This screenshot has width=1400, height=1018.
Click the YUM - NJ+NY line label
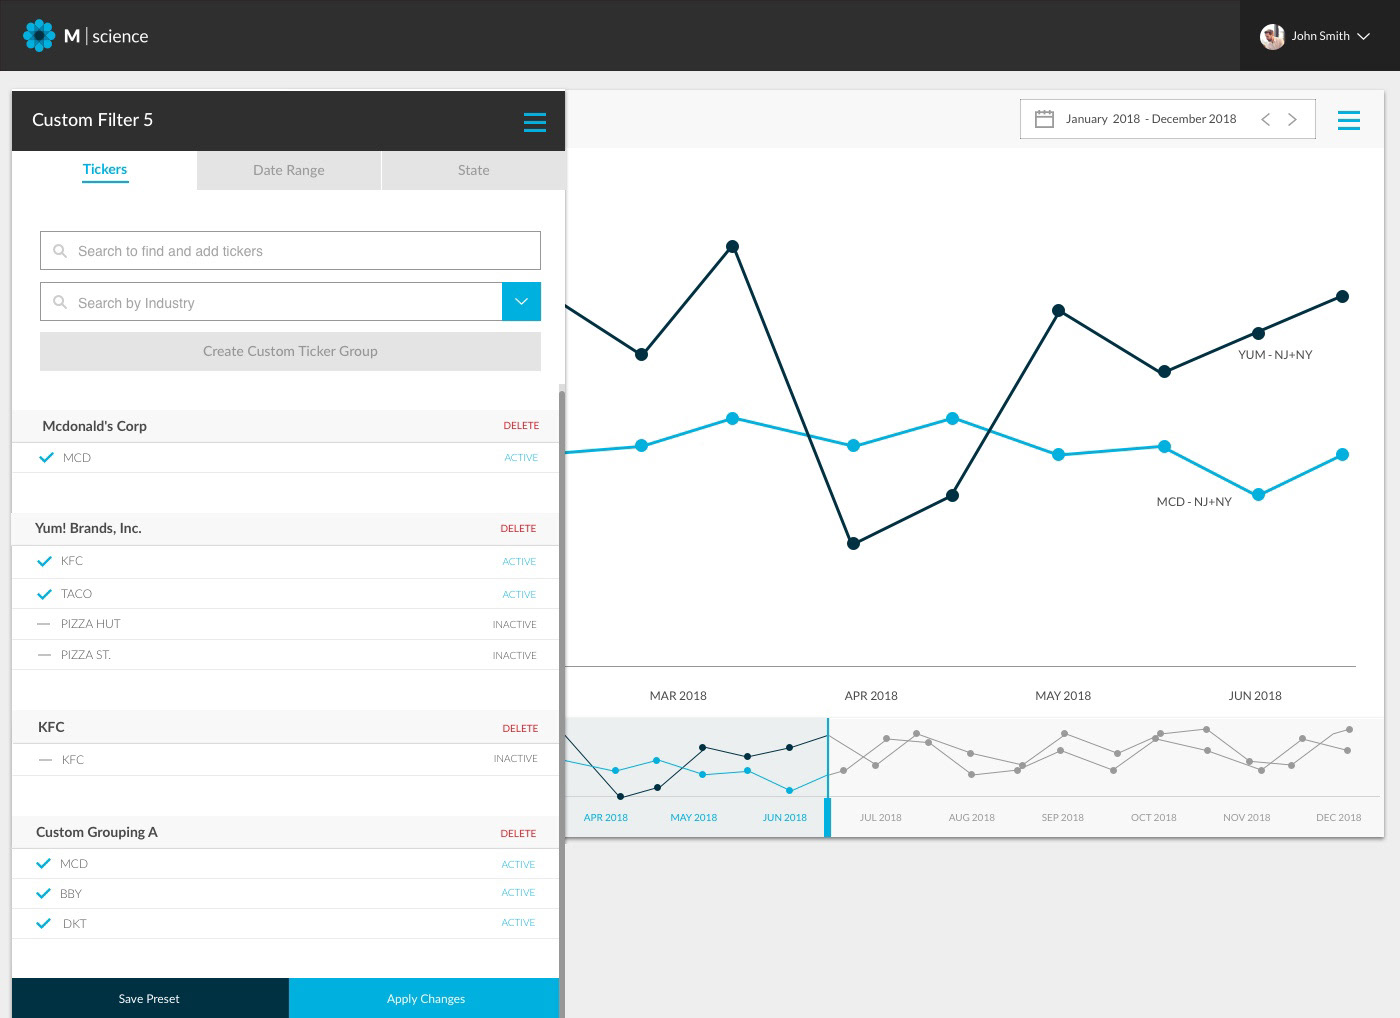point(1275,354)
